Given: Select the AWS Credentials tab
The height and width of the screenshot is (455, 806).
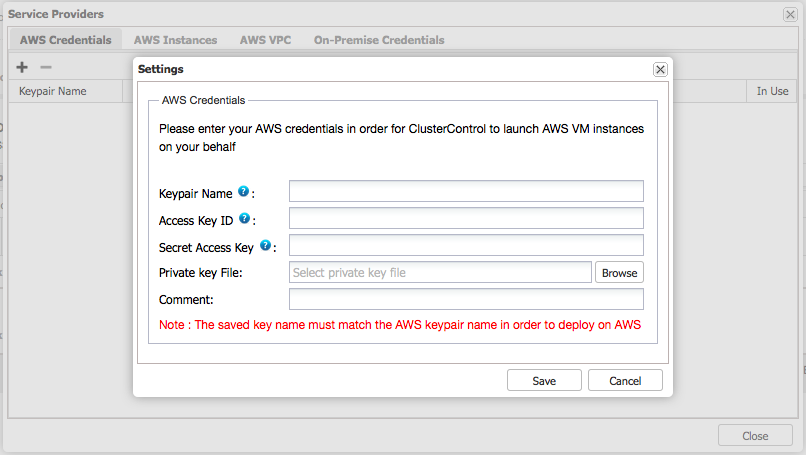Looking at the screenshot, I should click(65, 40).
